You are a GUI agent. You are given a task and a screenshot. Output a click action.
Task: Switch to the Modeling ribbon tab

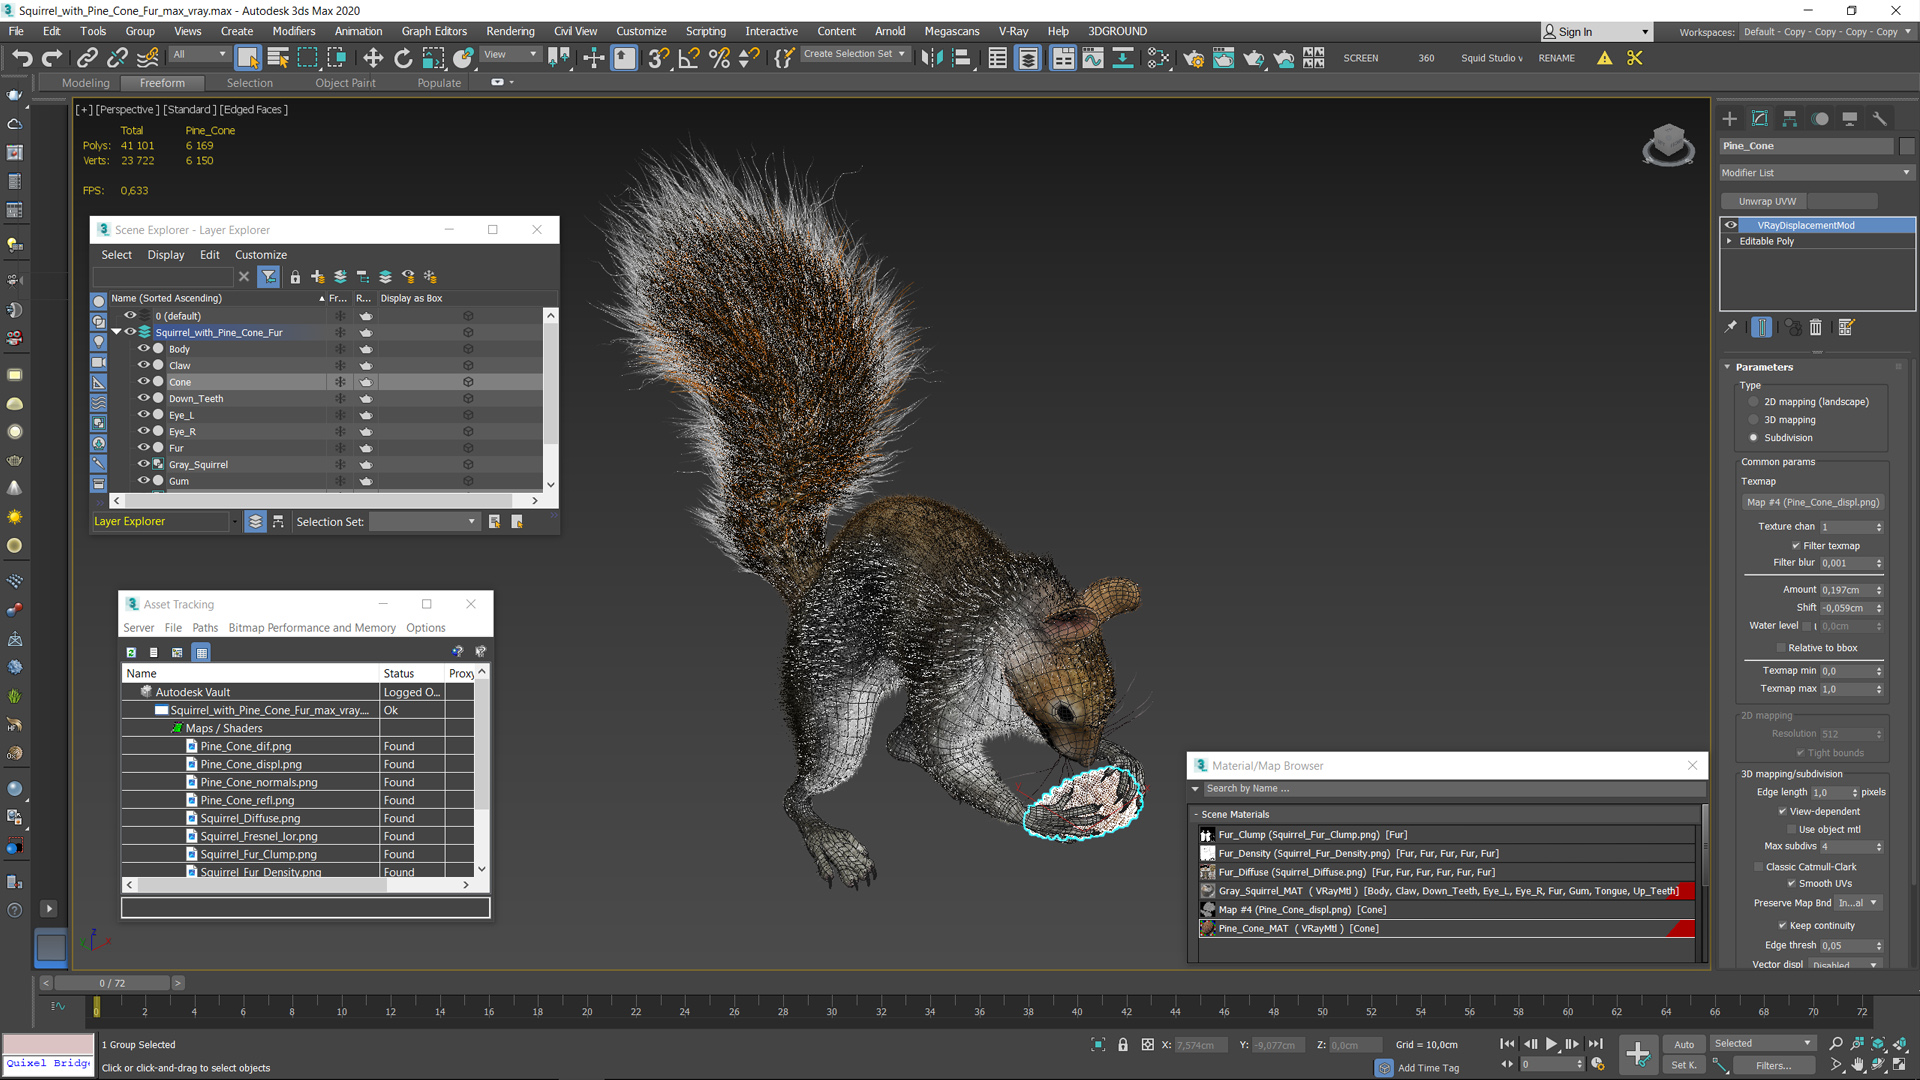(85, 83)
